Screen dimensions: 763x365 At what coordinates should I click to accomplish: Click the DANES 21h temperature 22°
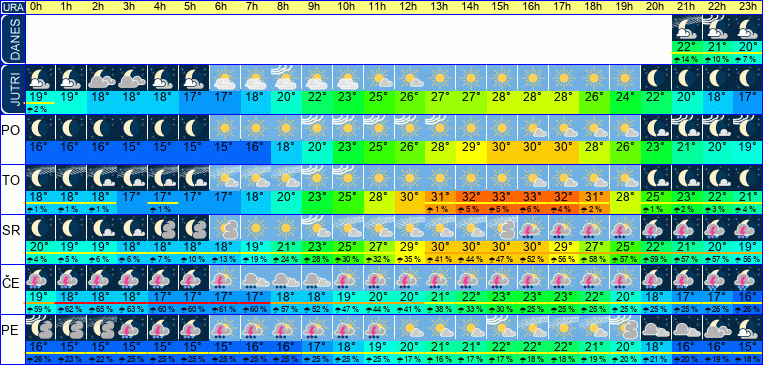coord(687,47)
